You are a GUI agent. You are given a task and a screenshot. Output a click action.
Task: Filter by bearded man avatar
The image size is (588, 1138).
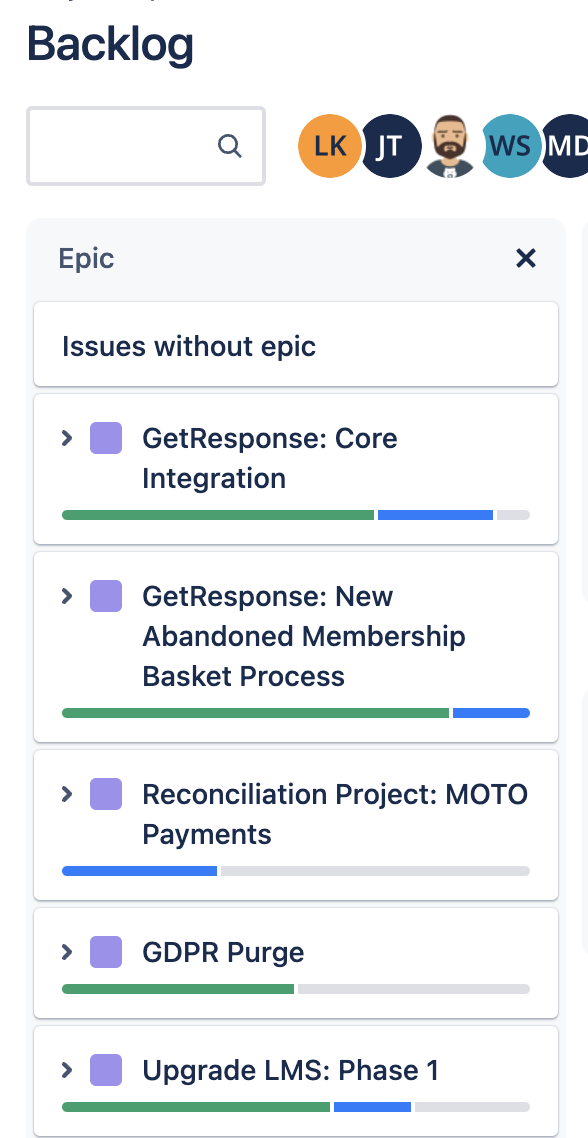tap(450, 146)
